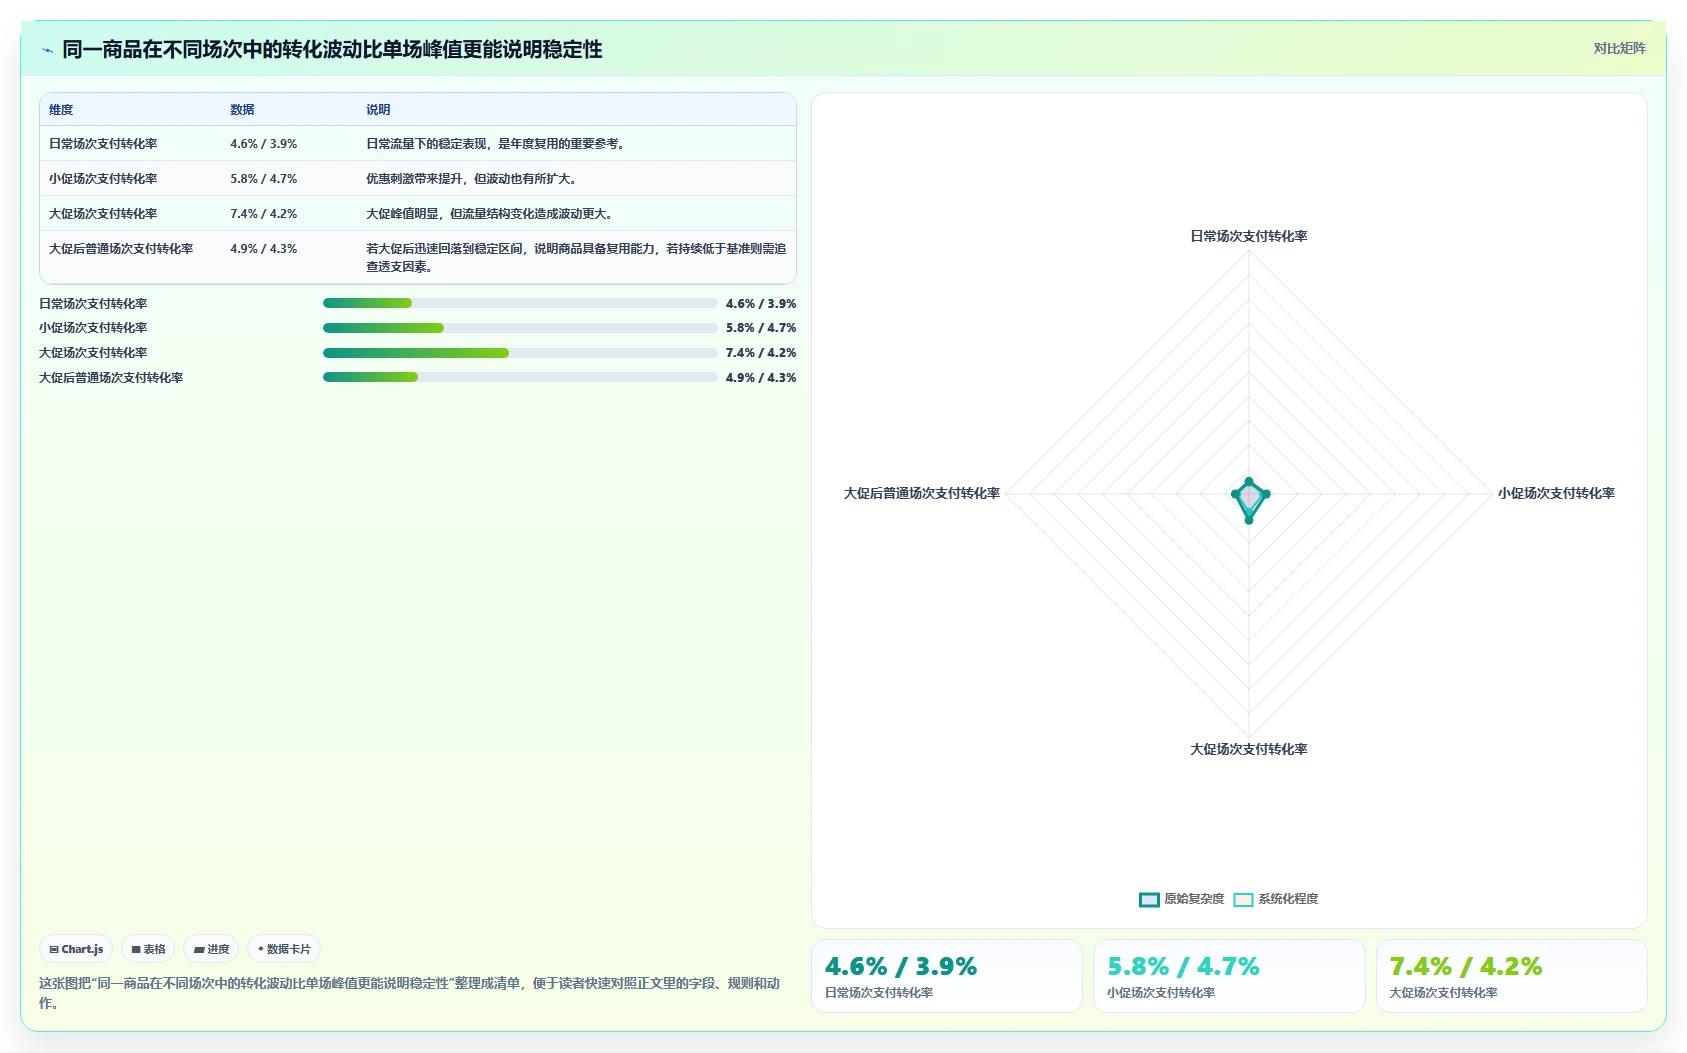Toggle the 系统化程度 legend entry on the radar chart
1687x1053 pixels.
click(x=1276, y=899)
